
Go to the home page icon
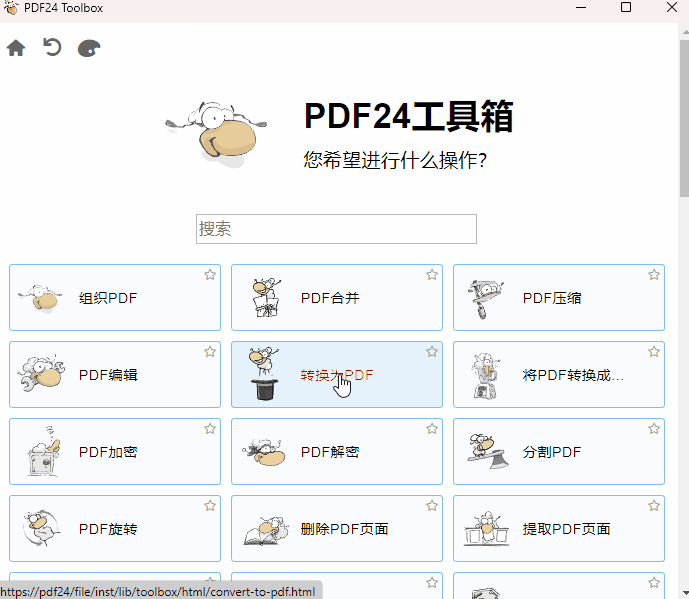(x=16, y=48)
